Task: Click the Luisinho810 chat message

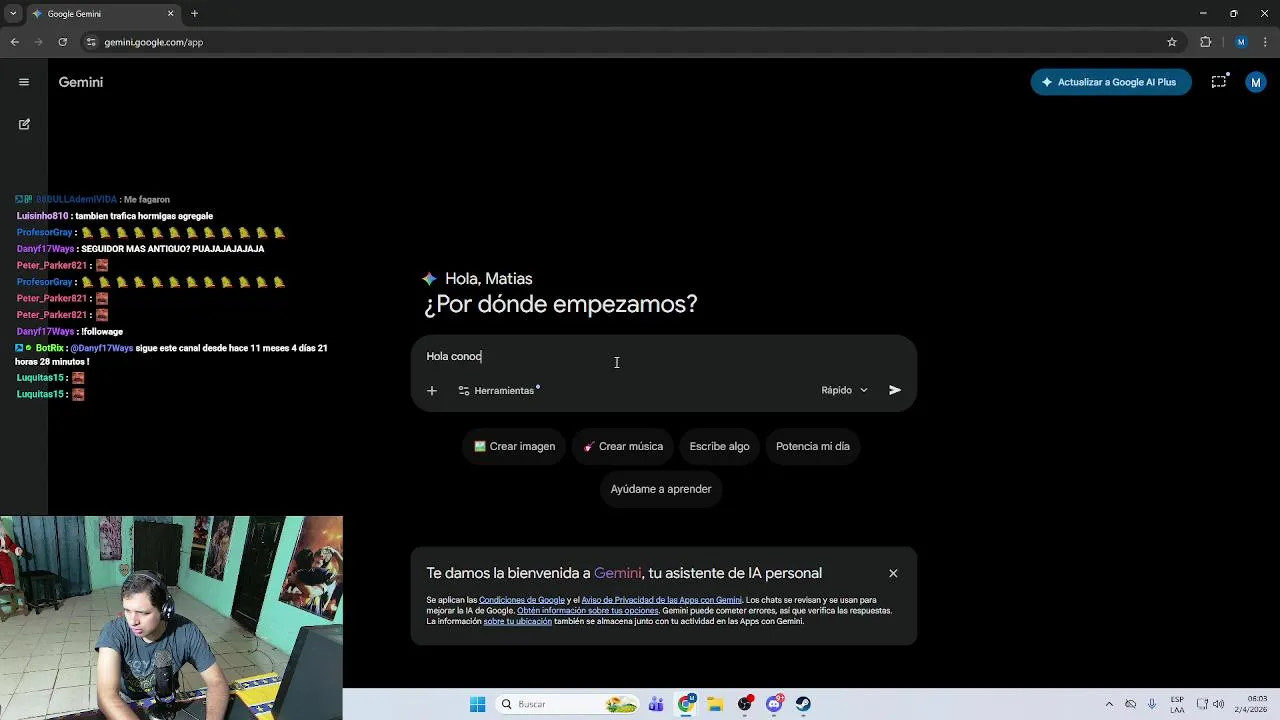Action: tap(115, 216)
